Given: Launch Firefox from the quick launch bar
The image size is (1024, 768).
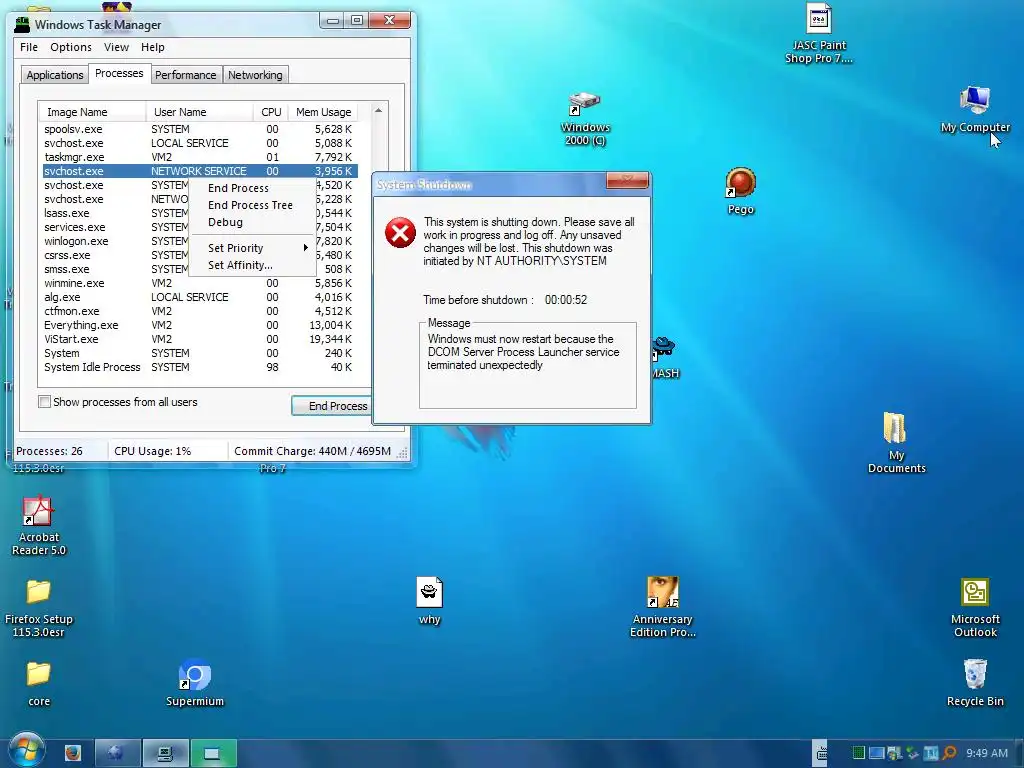Looking at the screenshot, I should tap(73, 754).
